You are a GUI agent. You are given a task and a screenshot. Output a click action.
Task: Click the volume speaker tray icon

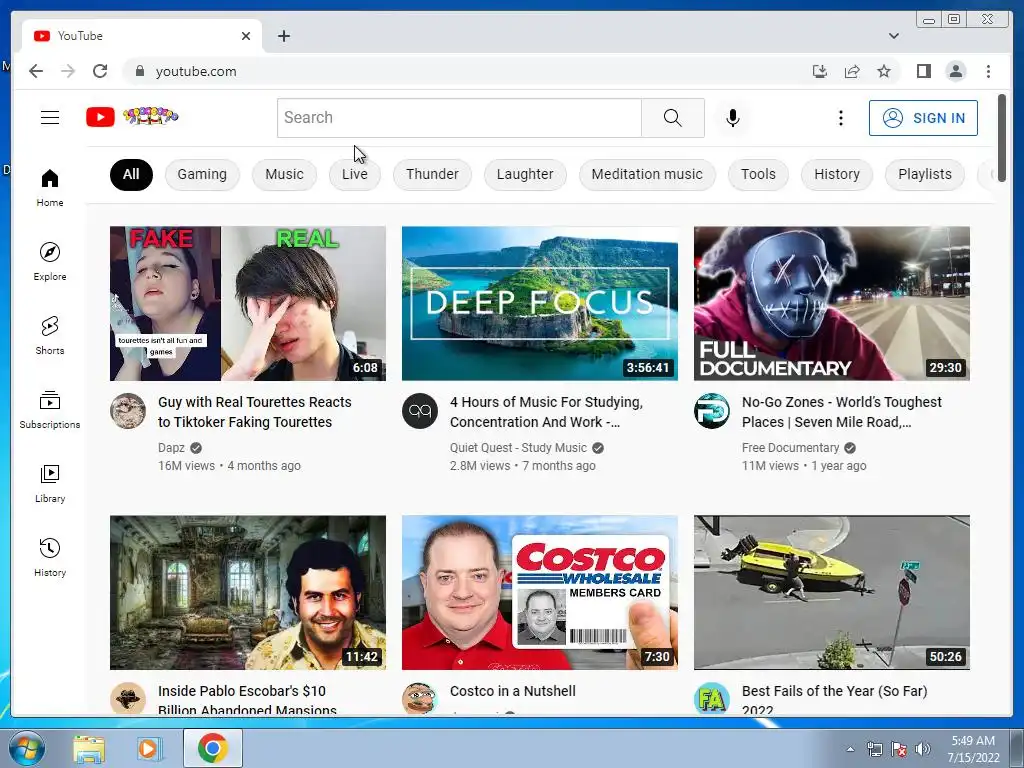tap(923, 749)
